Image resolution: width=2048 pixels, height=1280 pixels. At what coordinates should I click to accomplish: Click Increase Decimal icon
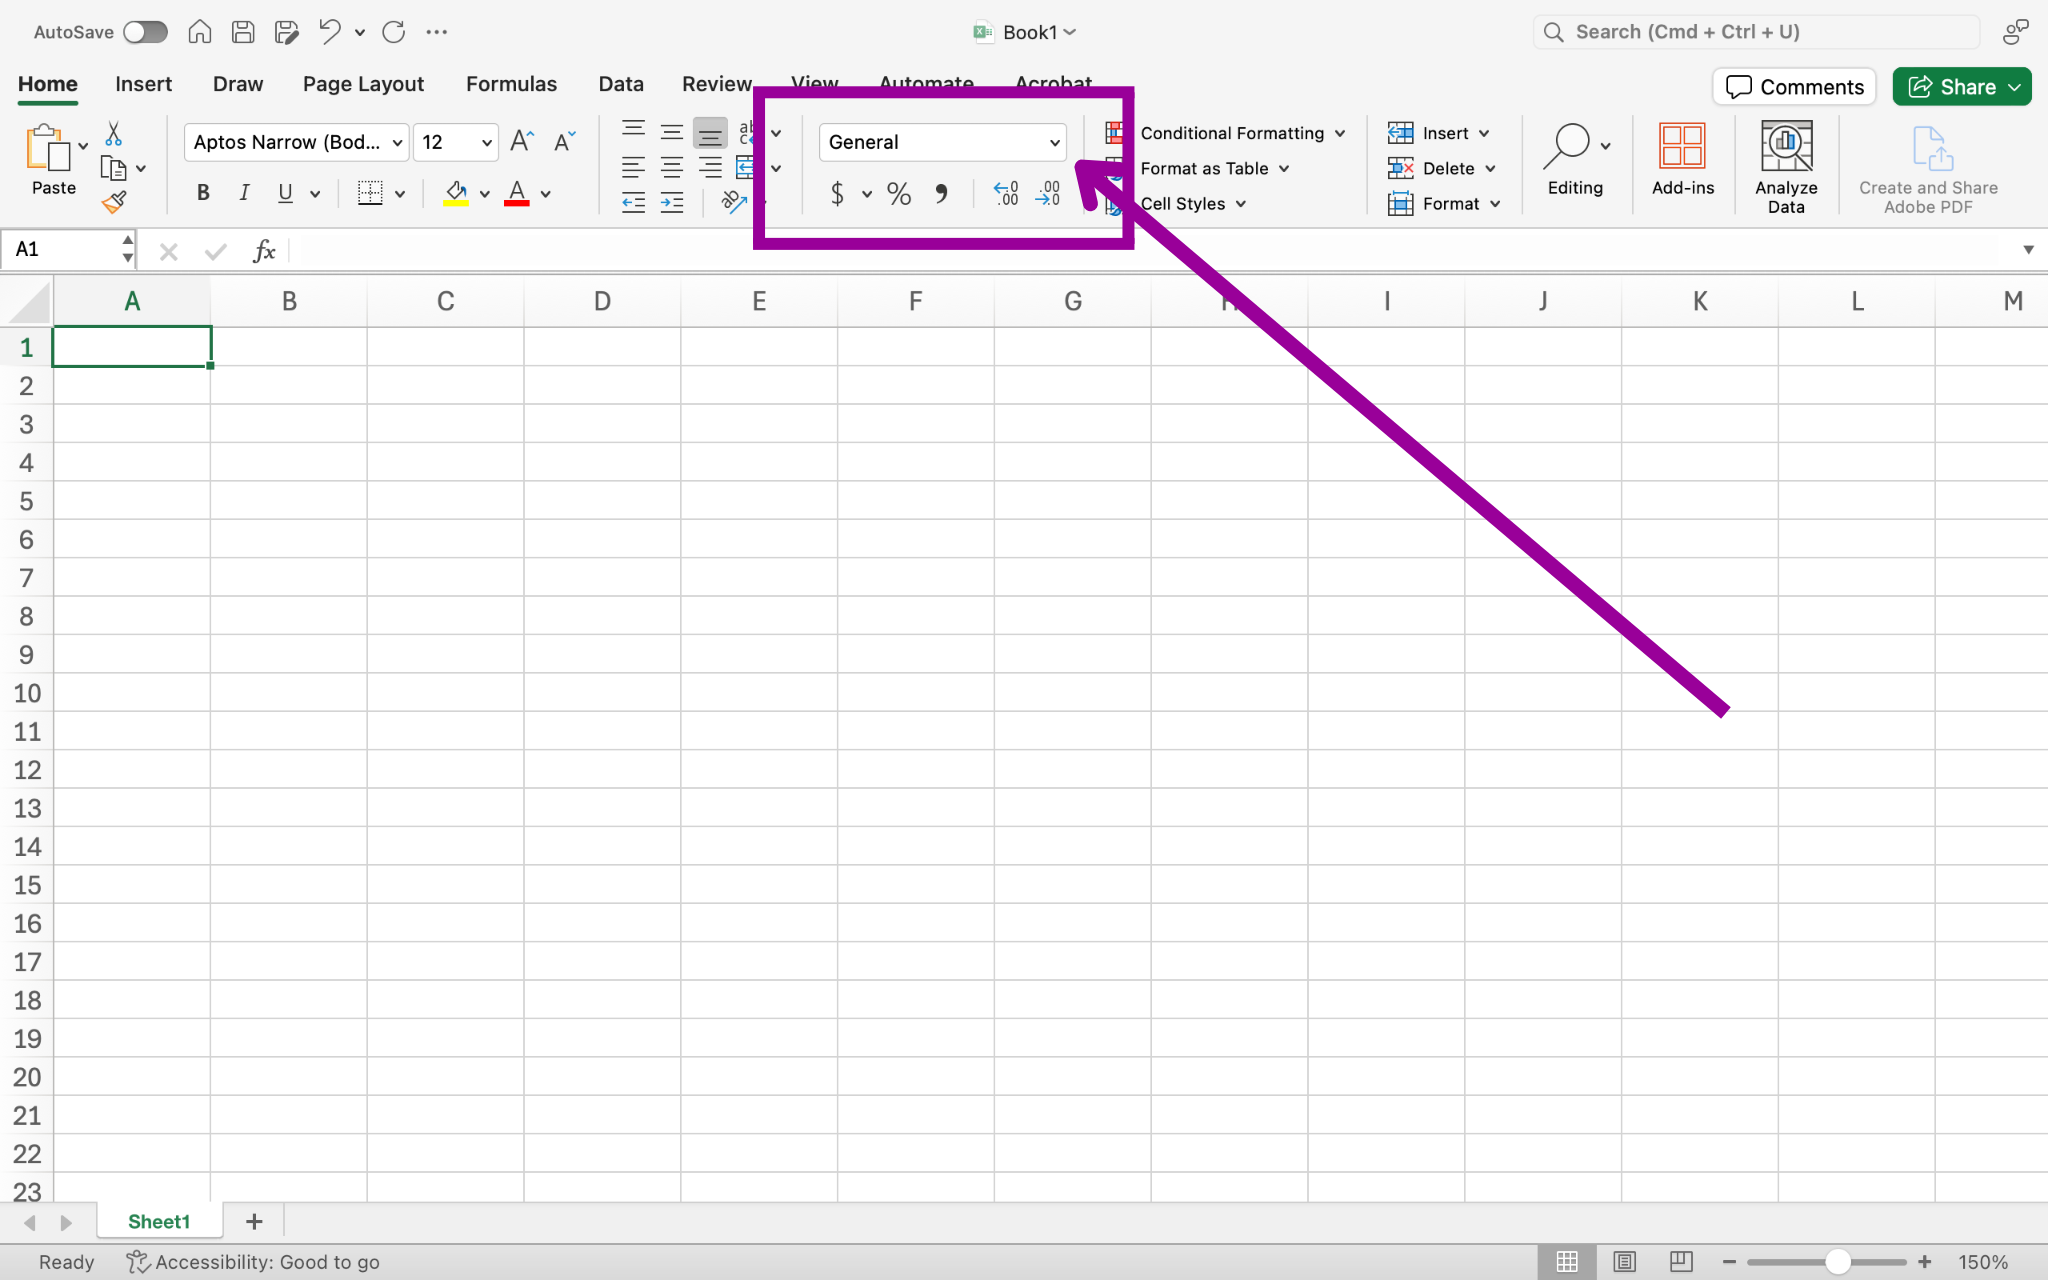1005,194
